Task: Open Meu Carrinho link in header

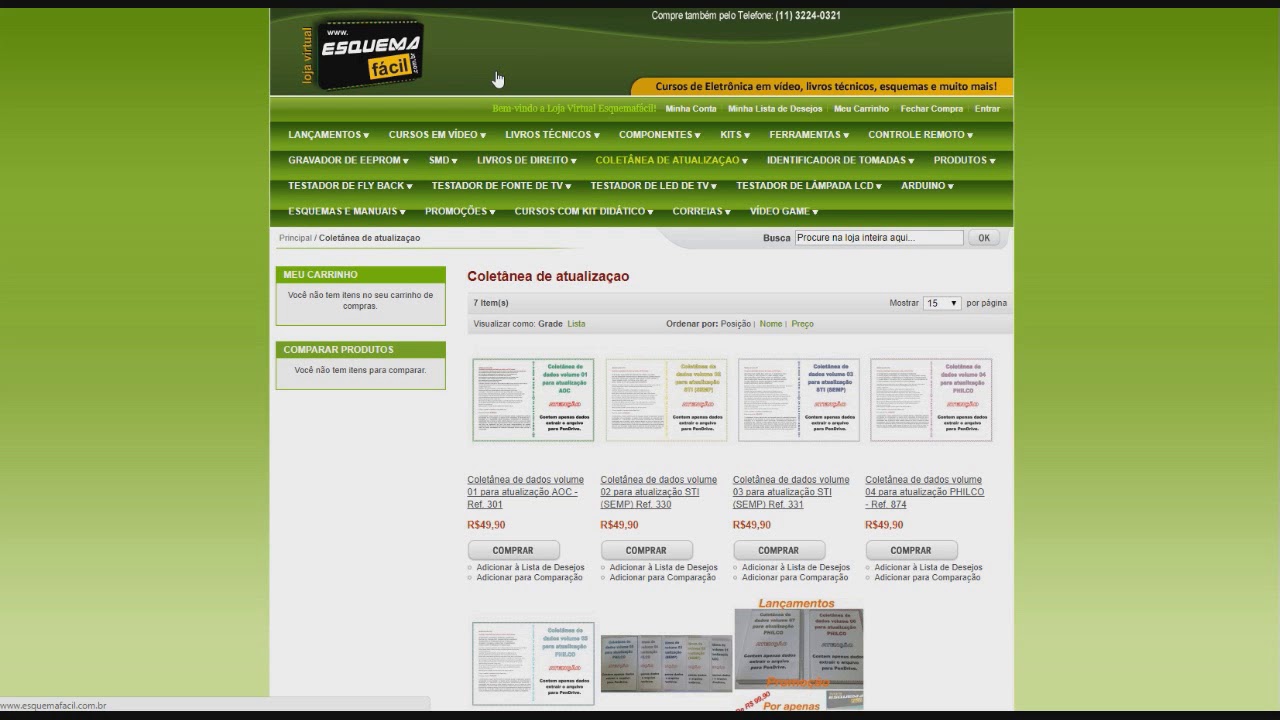Action: (861, 109)
